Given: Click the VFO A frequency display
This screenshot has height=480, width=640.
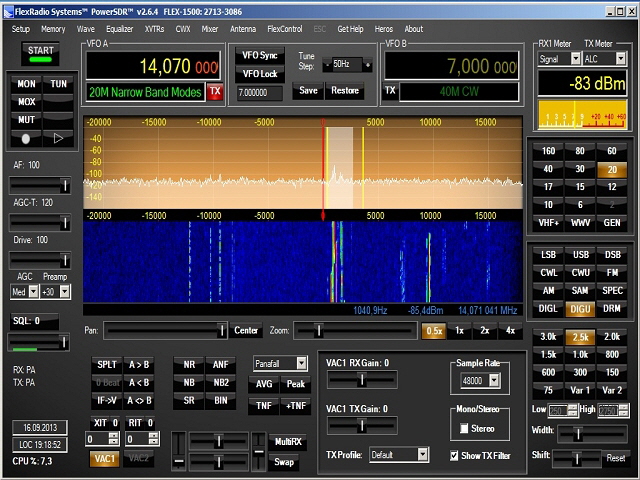Looking at the screenshot, I should (153, 66).
